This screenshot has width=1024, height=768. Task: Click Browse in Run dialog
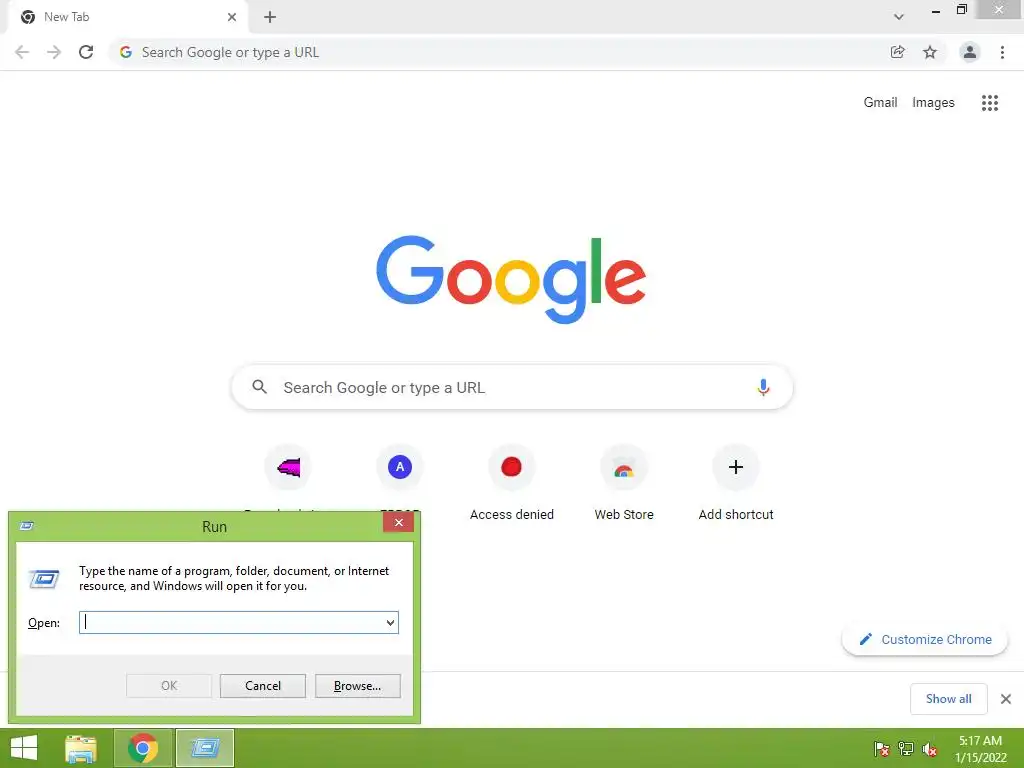click(357, 686)
